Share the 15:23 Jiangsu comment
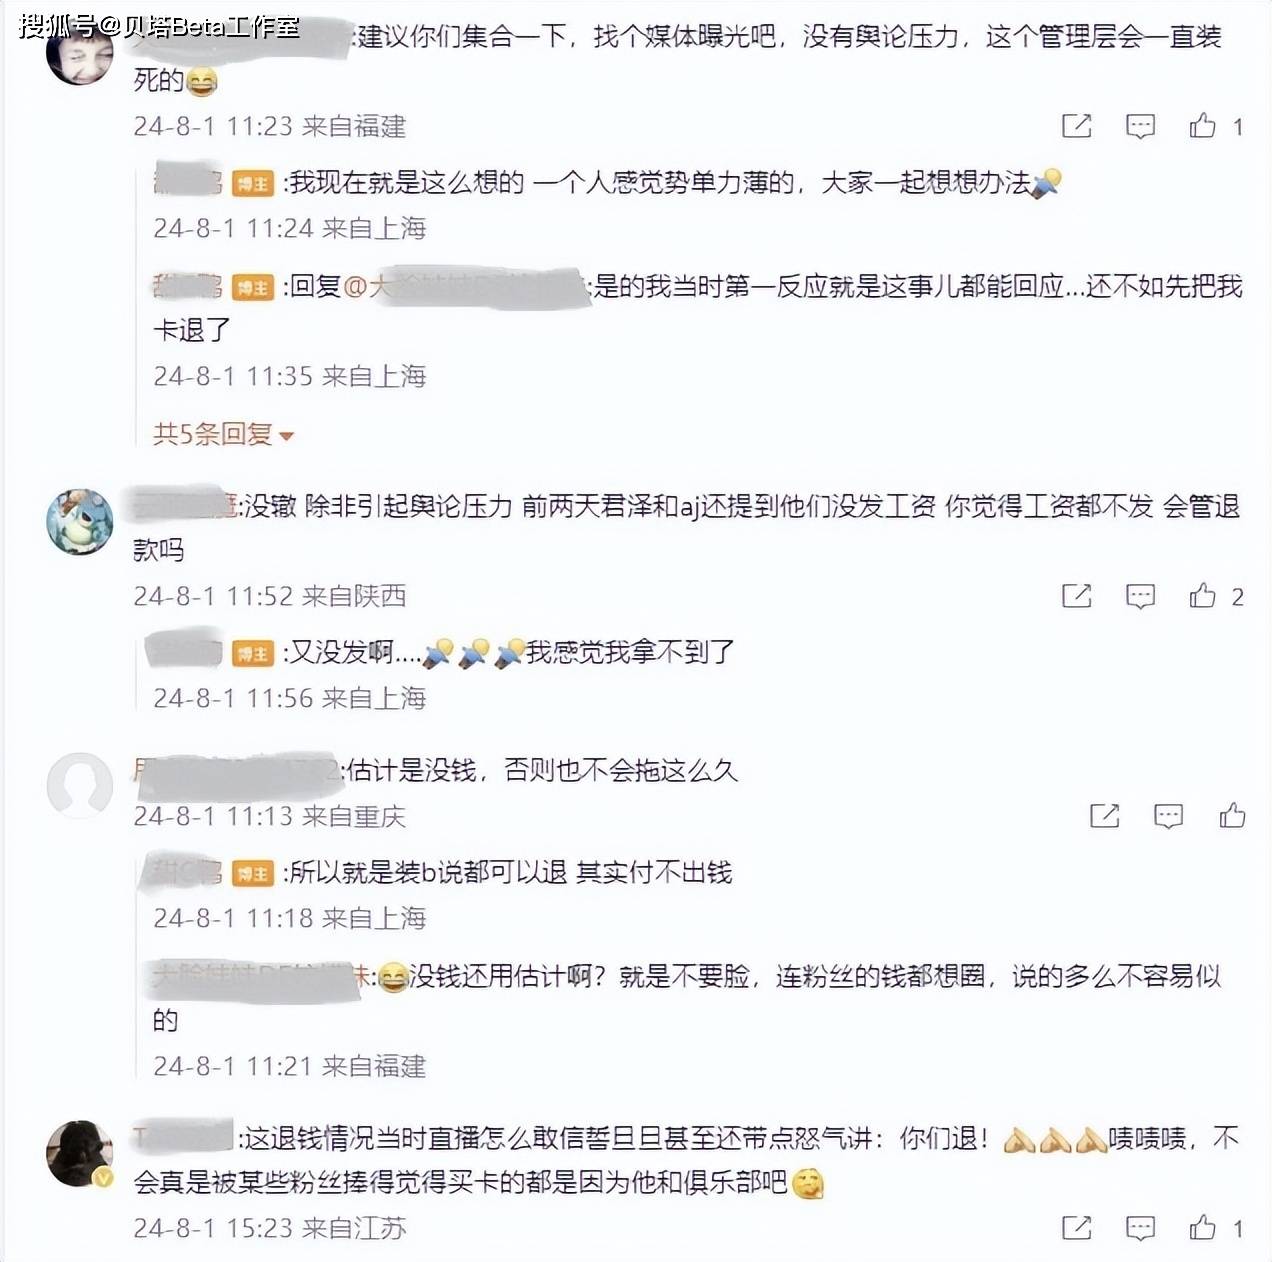 click(1076, 1228)
